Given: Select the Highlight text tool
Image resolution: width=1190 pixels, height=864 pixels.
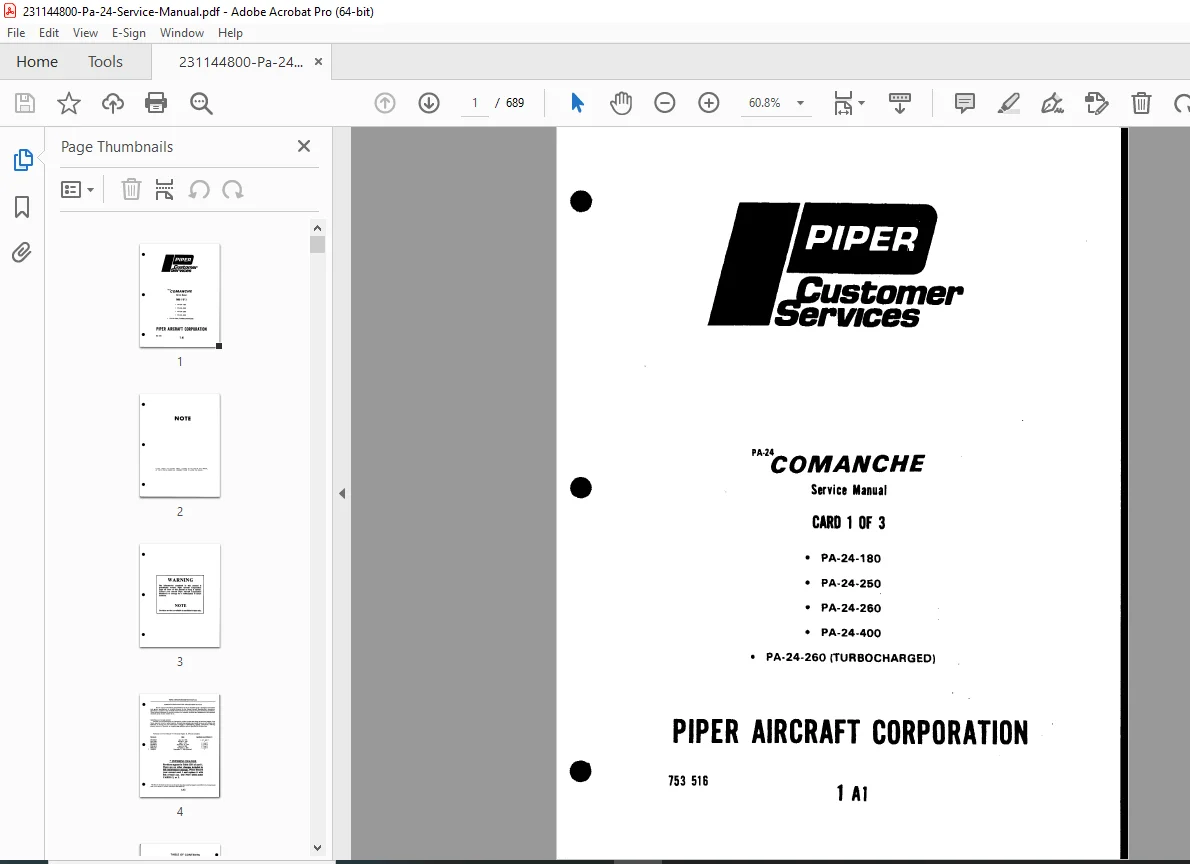Looking at the screenshot, I should tap(1009, 102).
